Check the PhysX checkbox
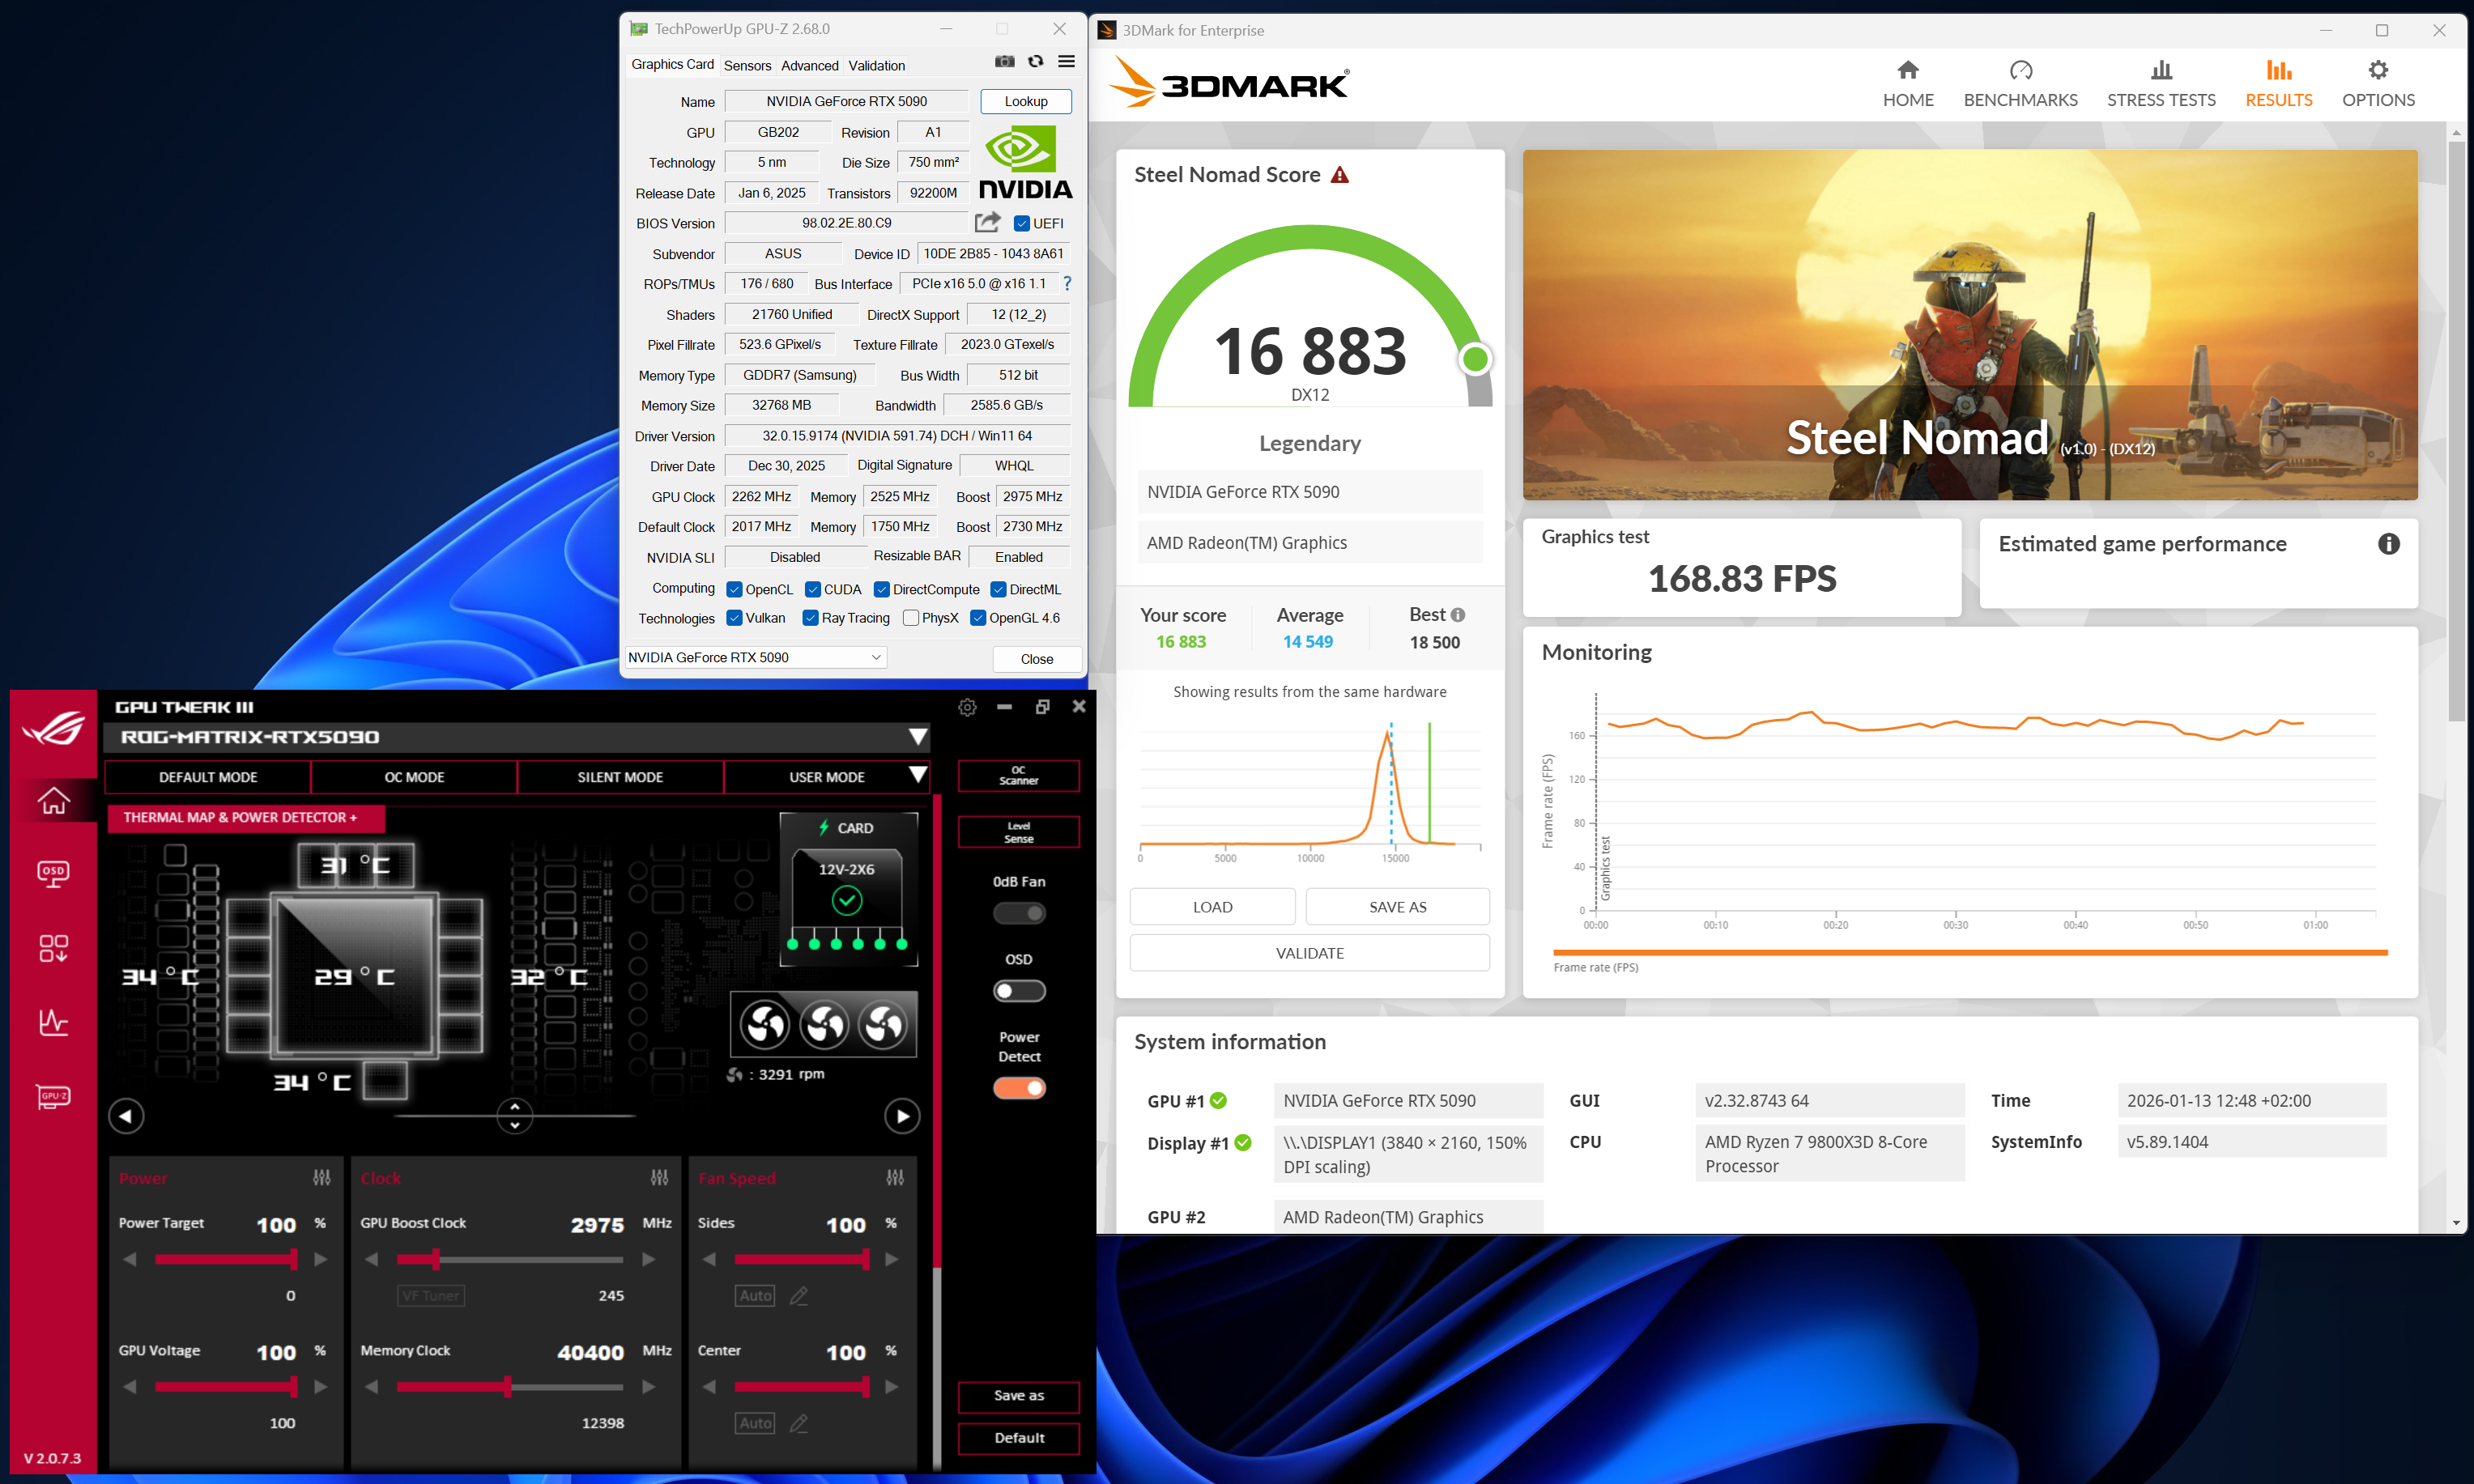 click(x=910, y=618)
